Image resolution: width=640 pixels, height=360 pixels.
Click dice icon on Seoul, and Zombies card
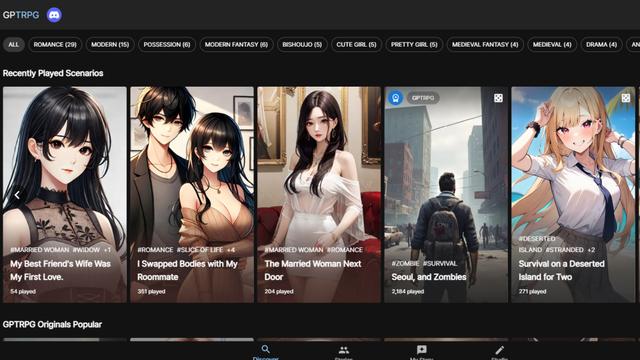pos(498,98)
